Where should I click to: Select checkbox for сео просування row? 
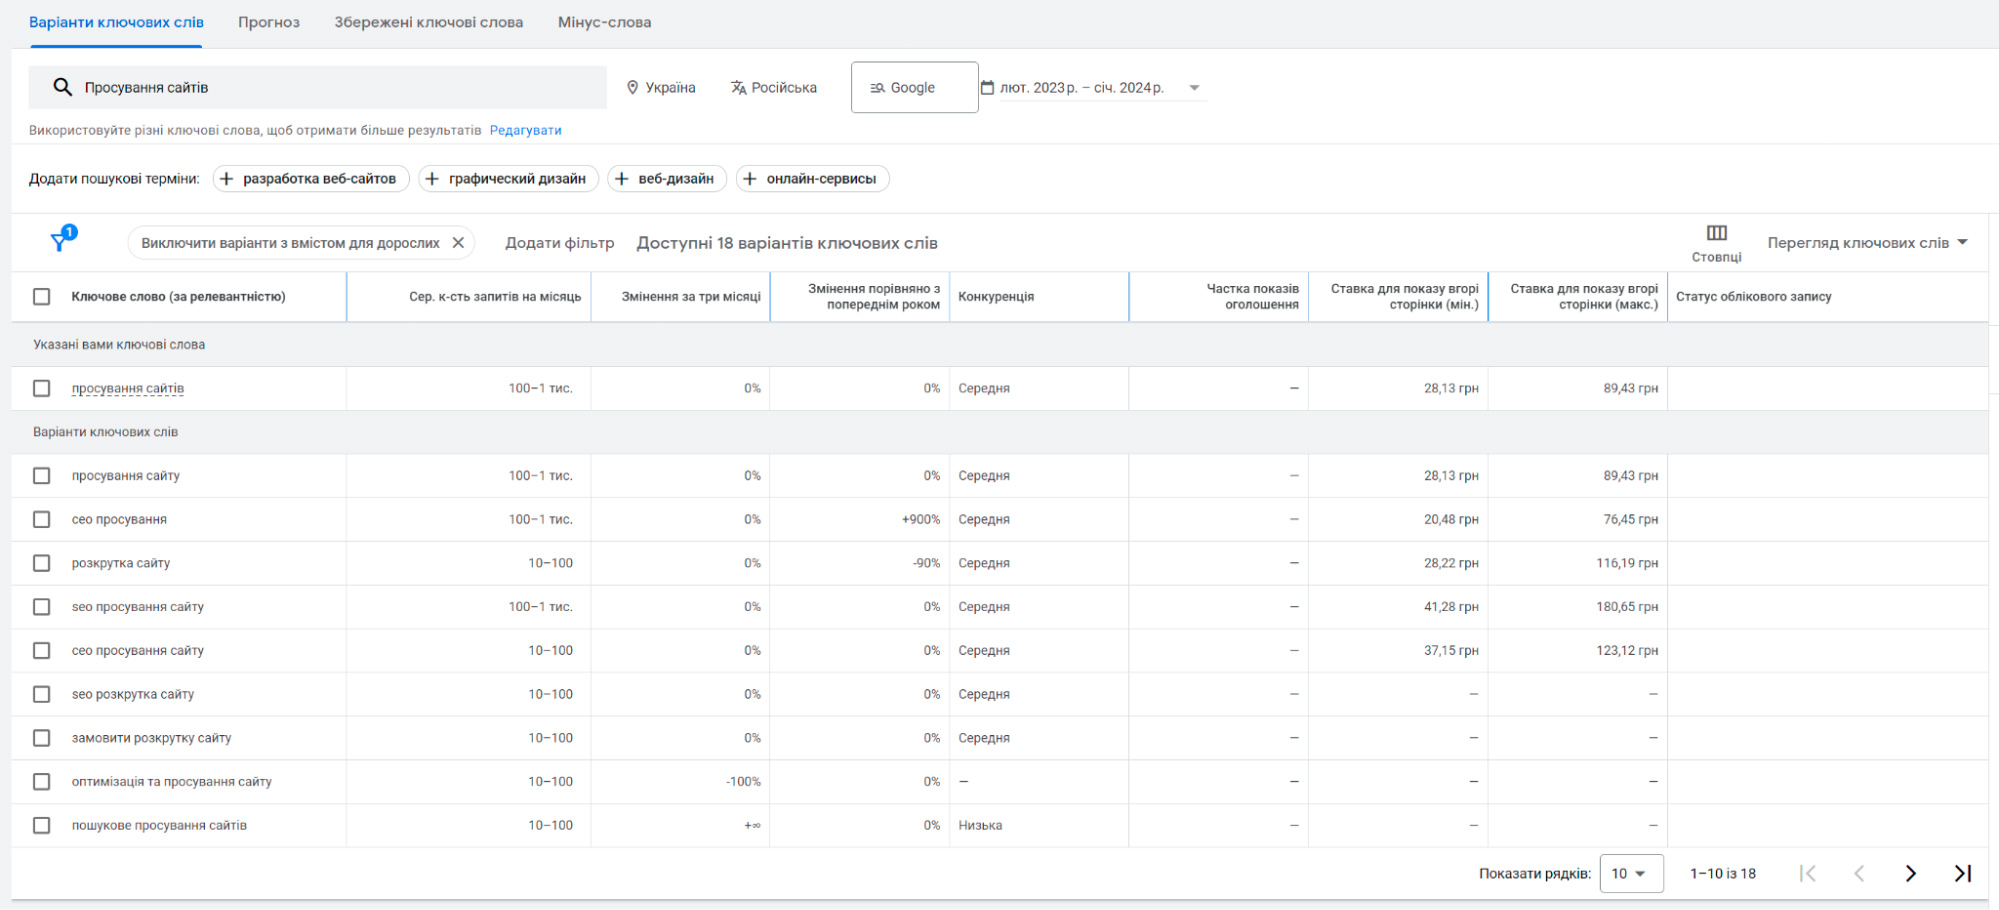[x=41, y=520]
